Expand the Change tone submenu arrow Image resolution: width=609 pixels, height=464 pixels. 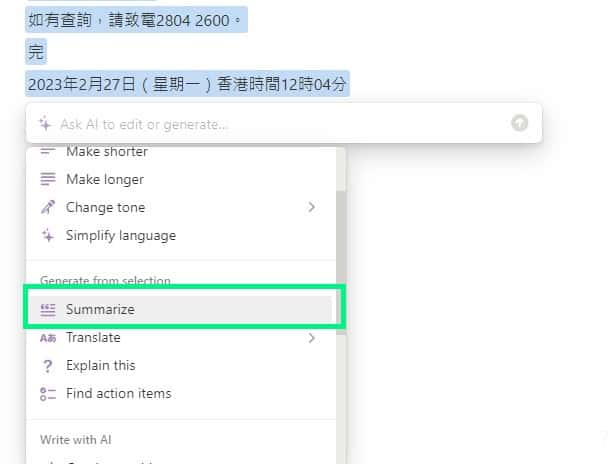[x=312, y=208]
